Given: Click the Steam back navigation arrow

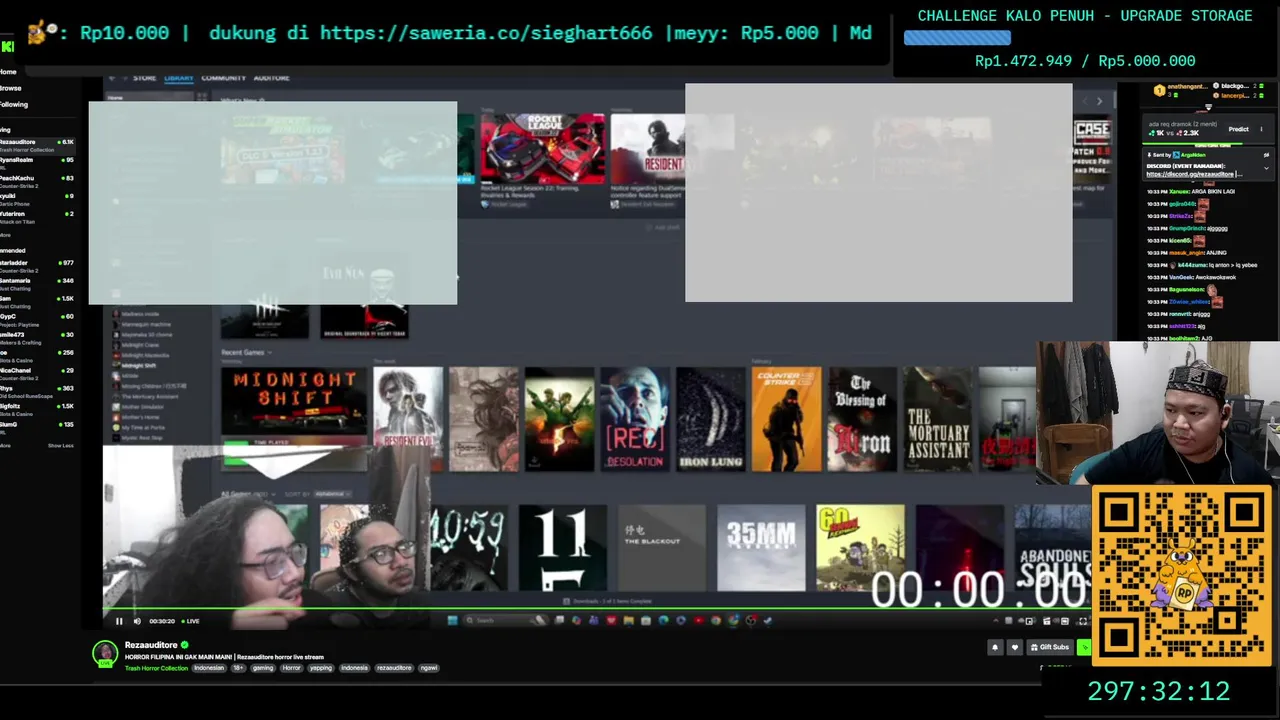Looking at the screenshot, I should coord(112,78).
